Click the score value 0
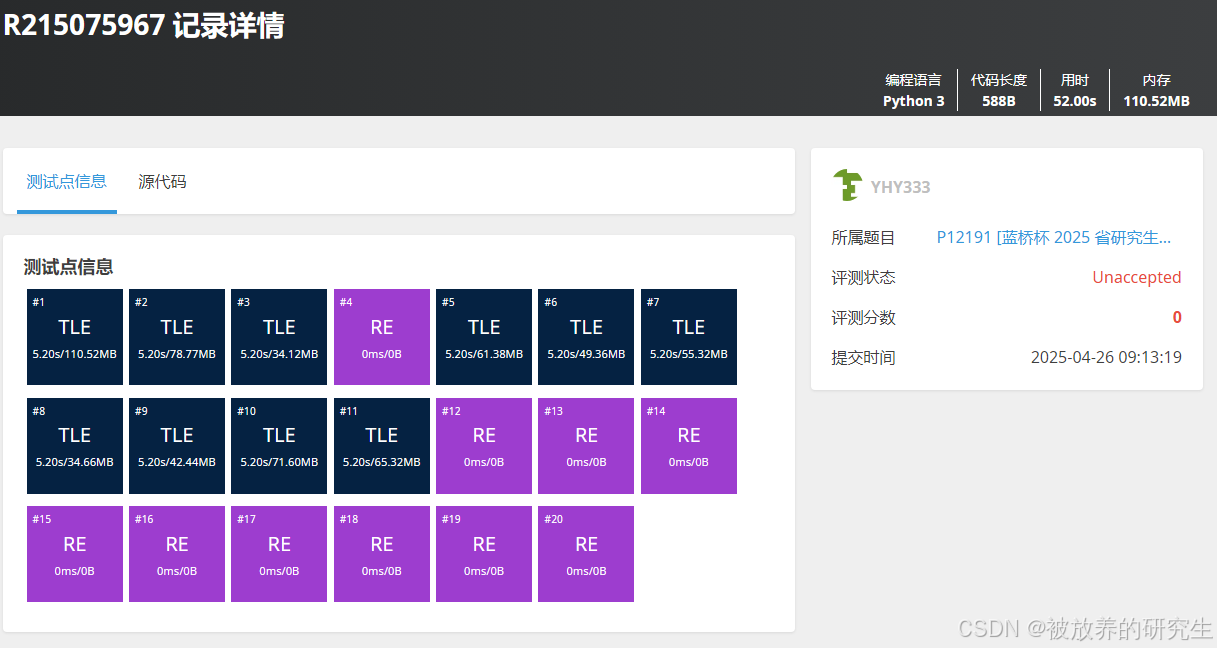The height and width of the screenshot is (648, 1217). pyautogui.click(x=1177, y=317)
